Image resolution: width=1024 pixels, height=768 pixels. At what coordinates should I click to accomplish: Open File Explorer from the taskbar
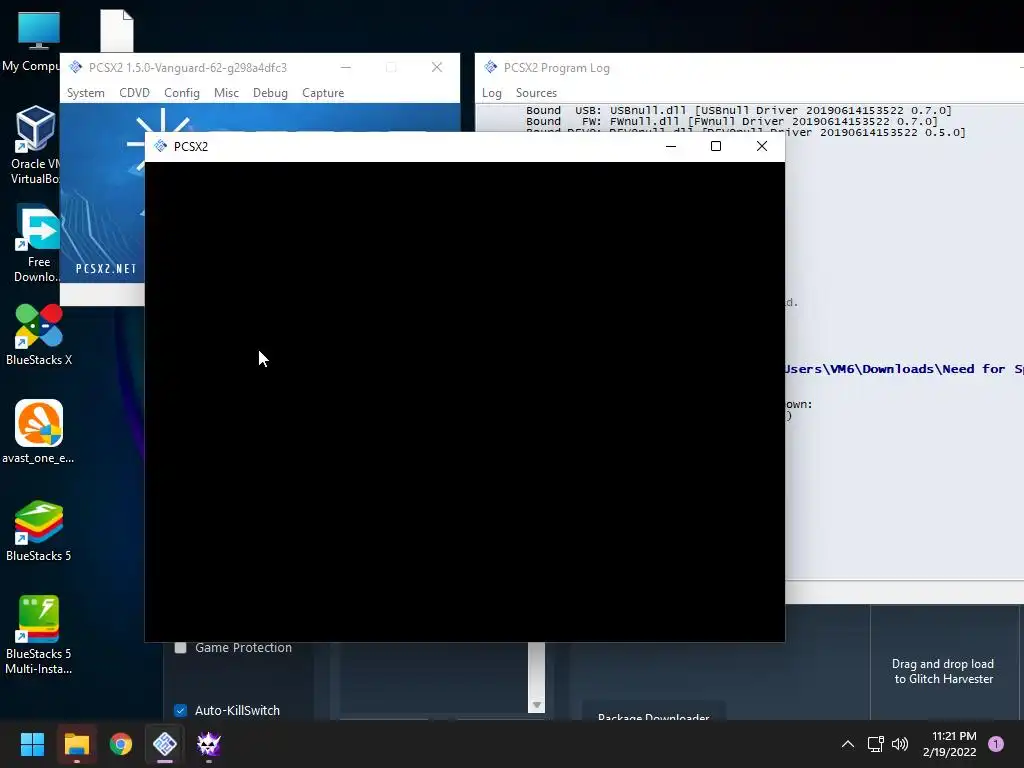pyautogui.click(x=76, y=744)
